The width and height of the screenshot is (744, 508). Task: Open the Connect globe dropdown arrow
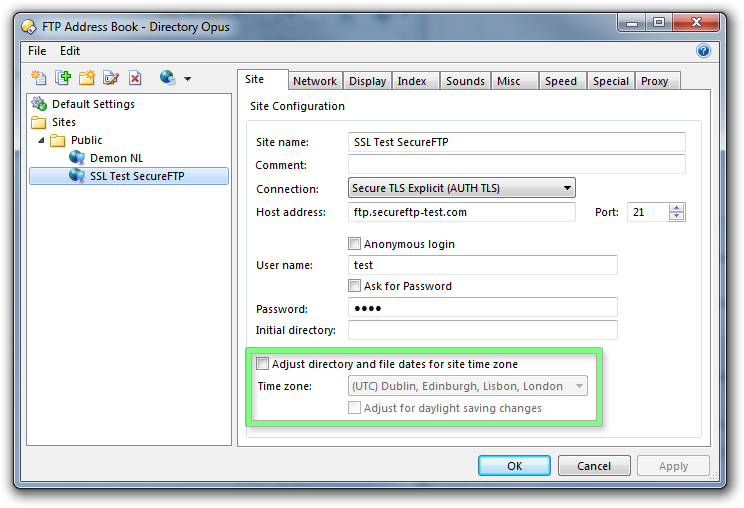point(187,79)
